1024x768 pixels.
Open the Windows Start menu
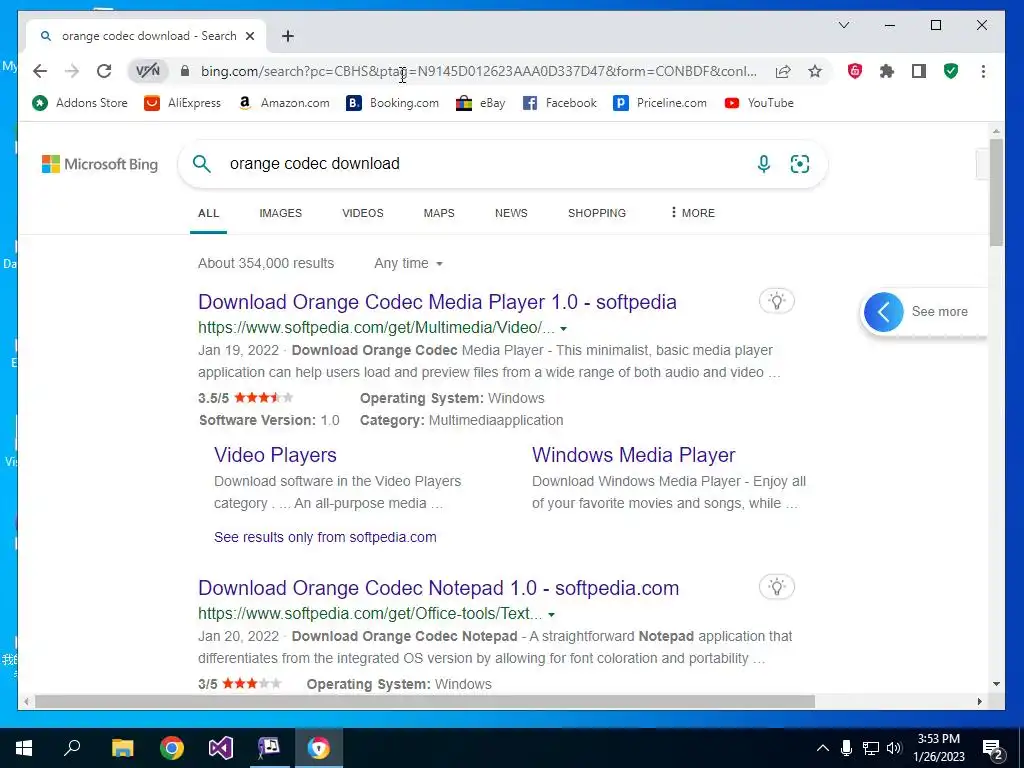click(x=24, y=748)
